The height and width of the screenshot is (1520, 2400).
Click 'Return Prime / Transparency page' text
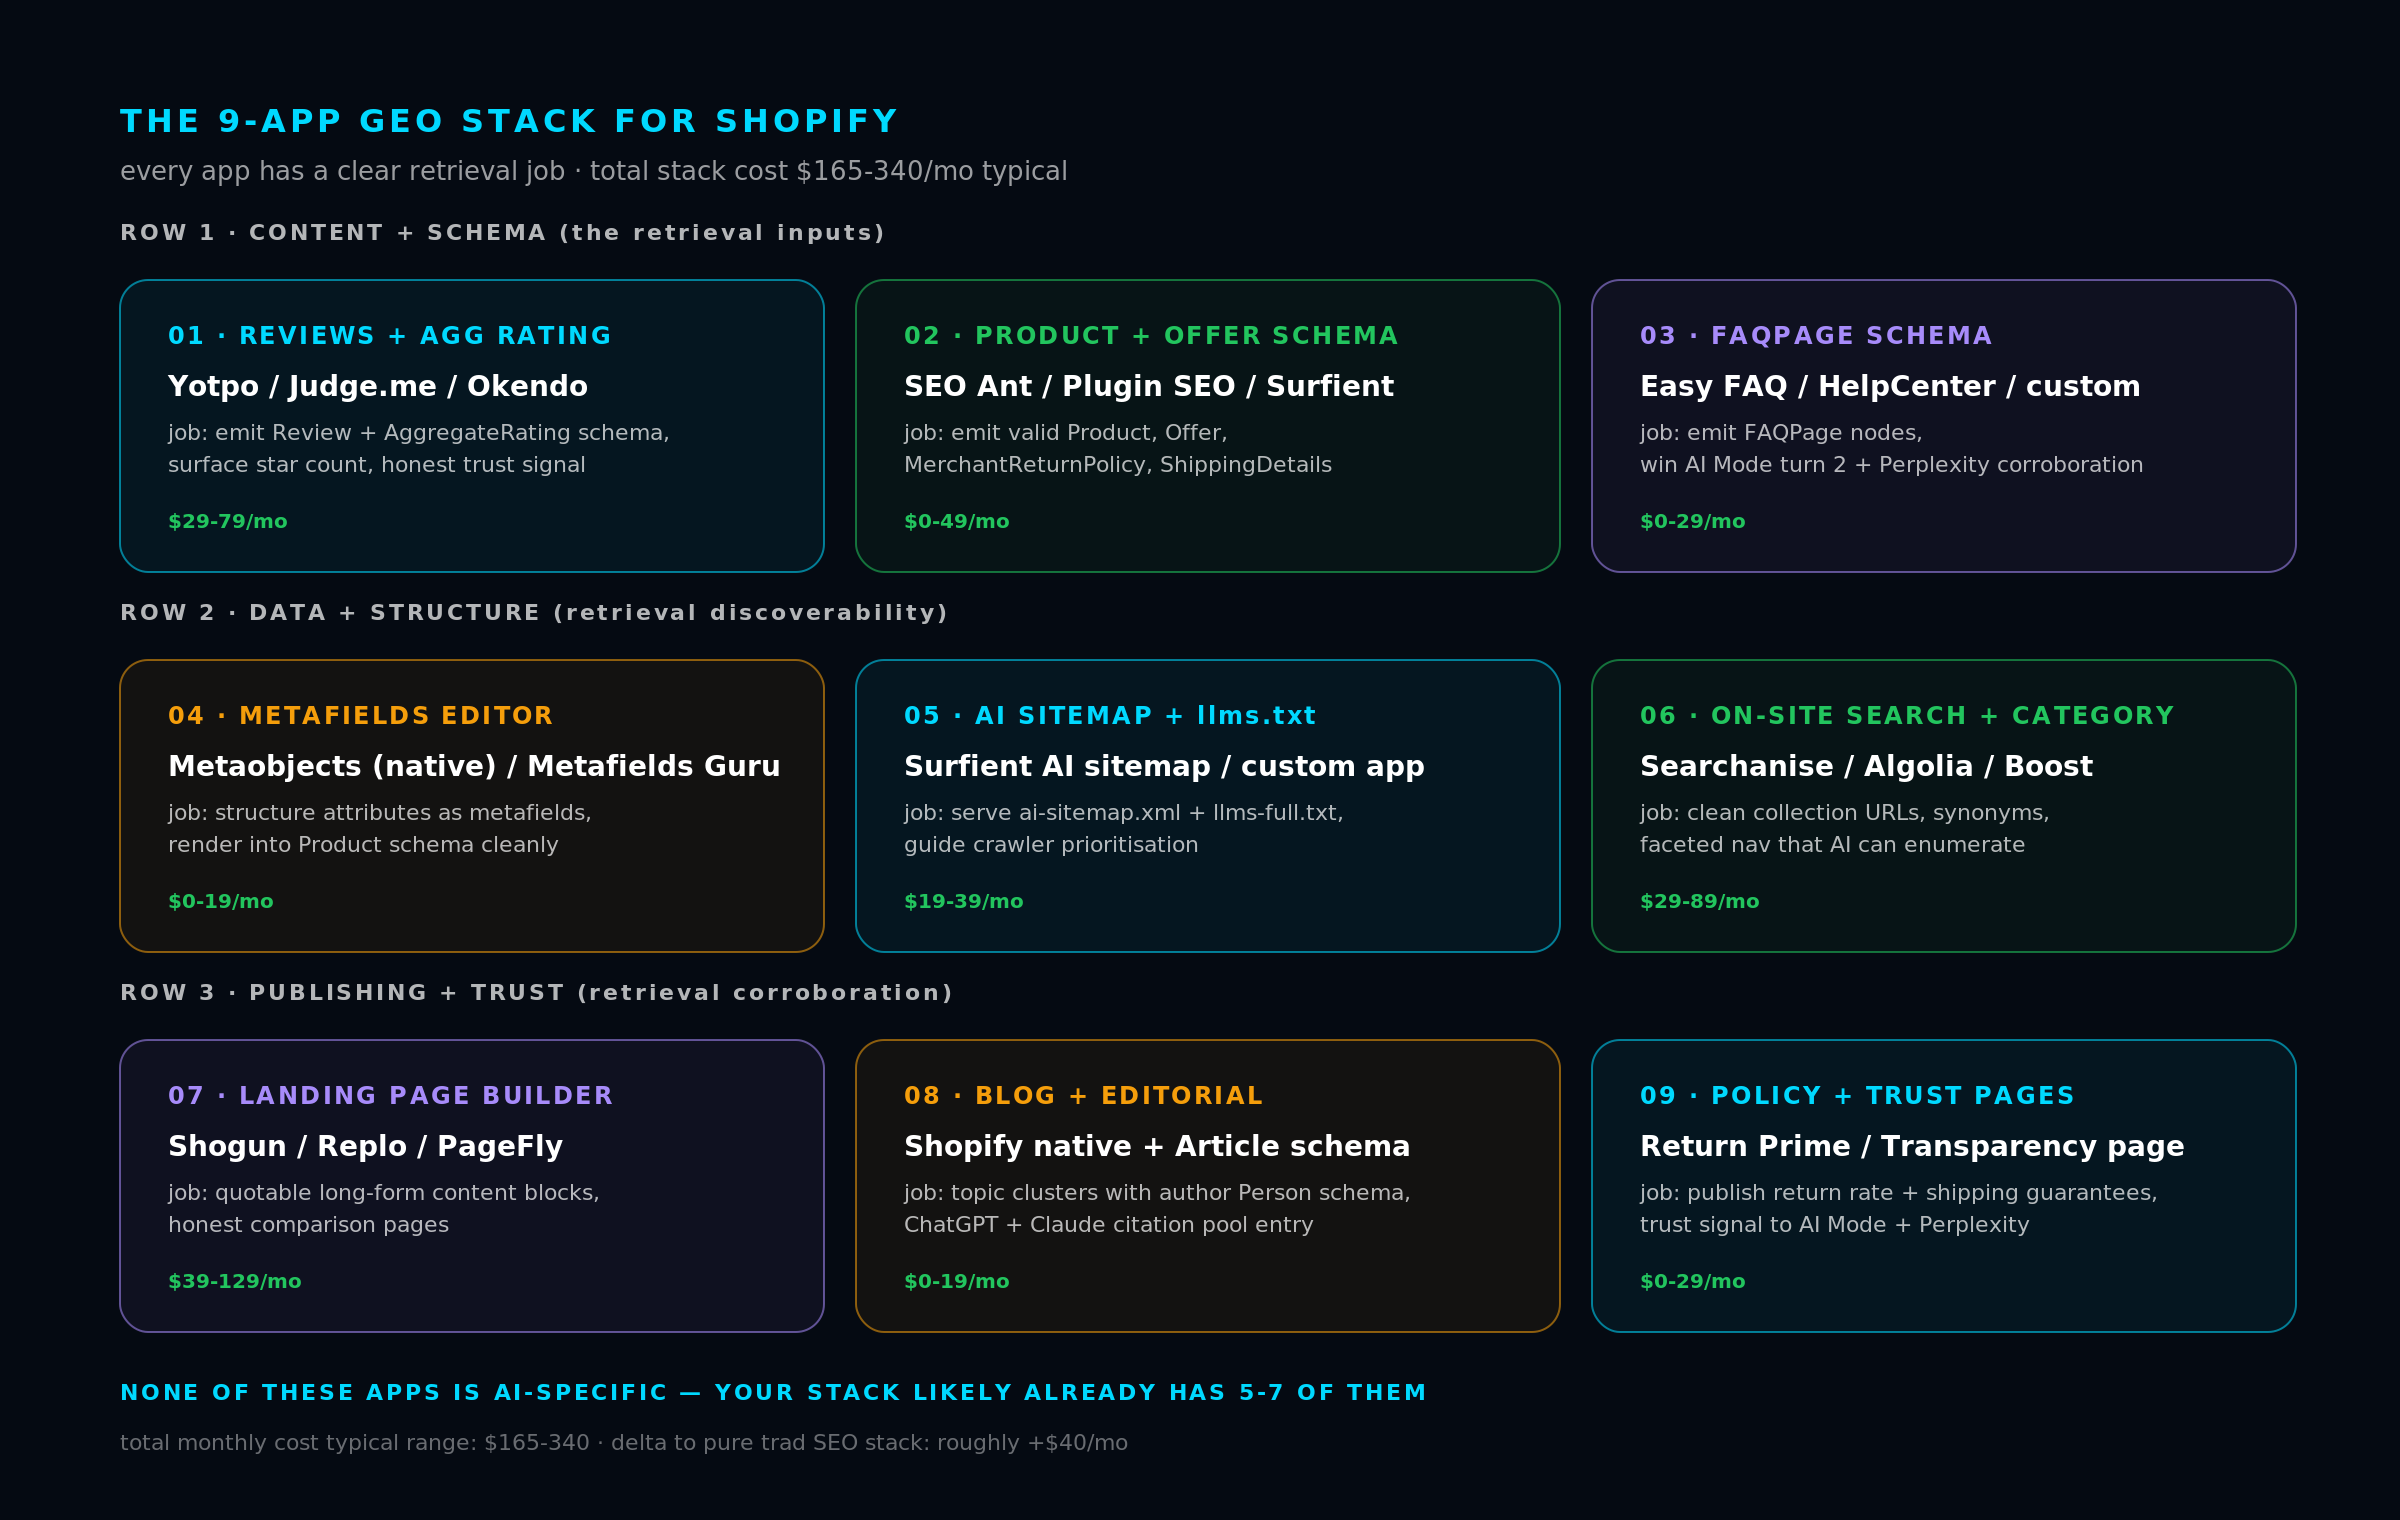(1912, 1147)
